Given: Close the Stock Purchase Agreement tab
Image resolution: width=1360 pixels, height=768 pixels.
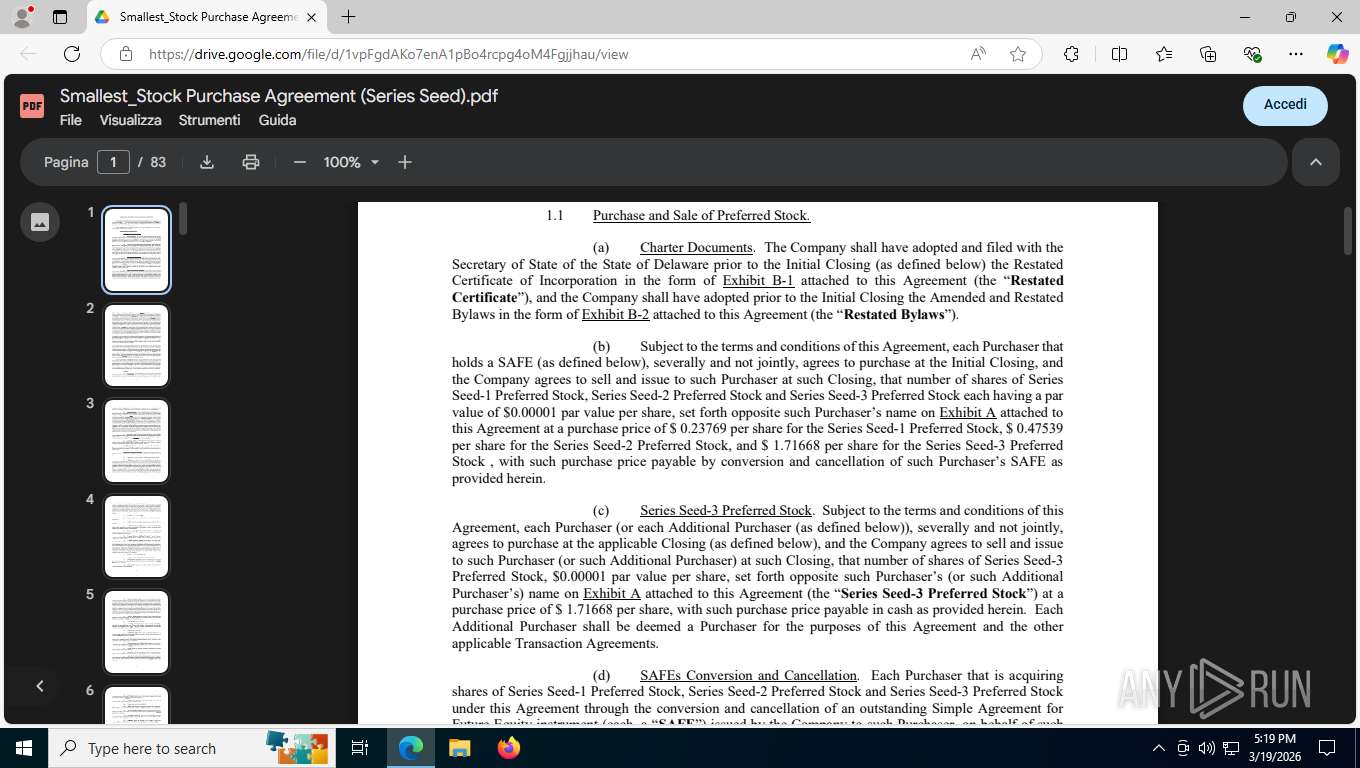Looking at the screenshot, I should point(311,17).
